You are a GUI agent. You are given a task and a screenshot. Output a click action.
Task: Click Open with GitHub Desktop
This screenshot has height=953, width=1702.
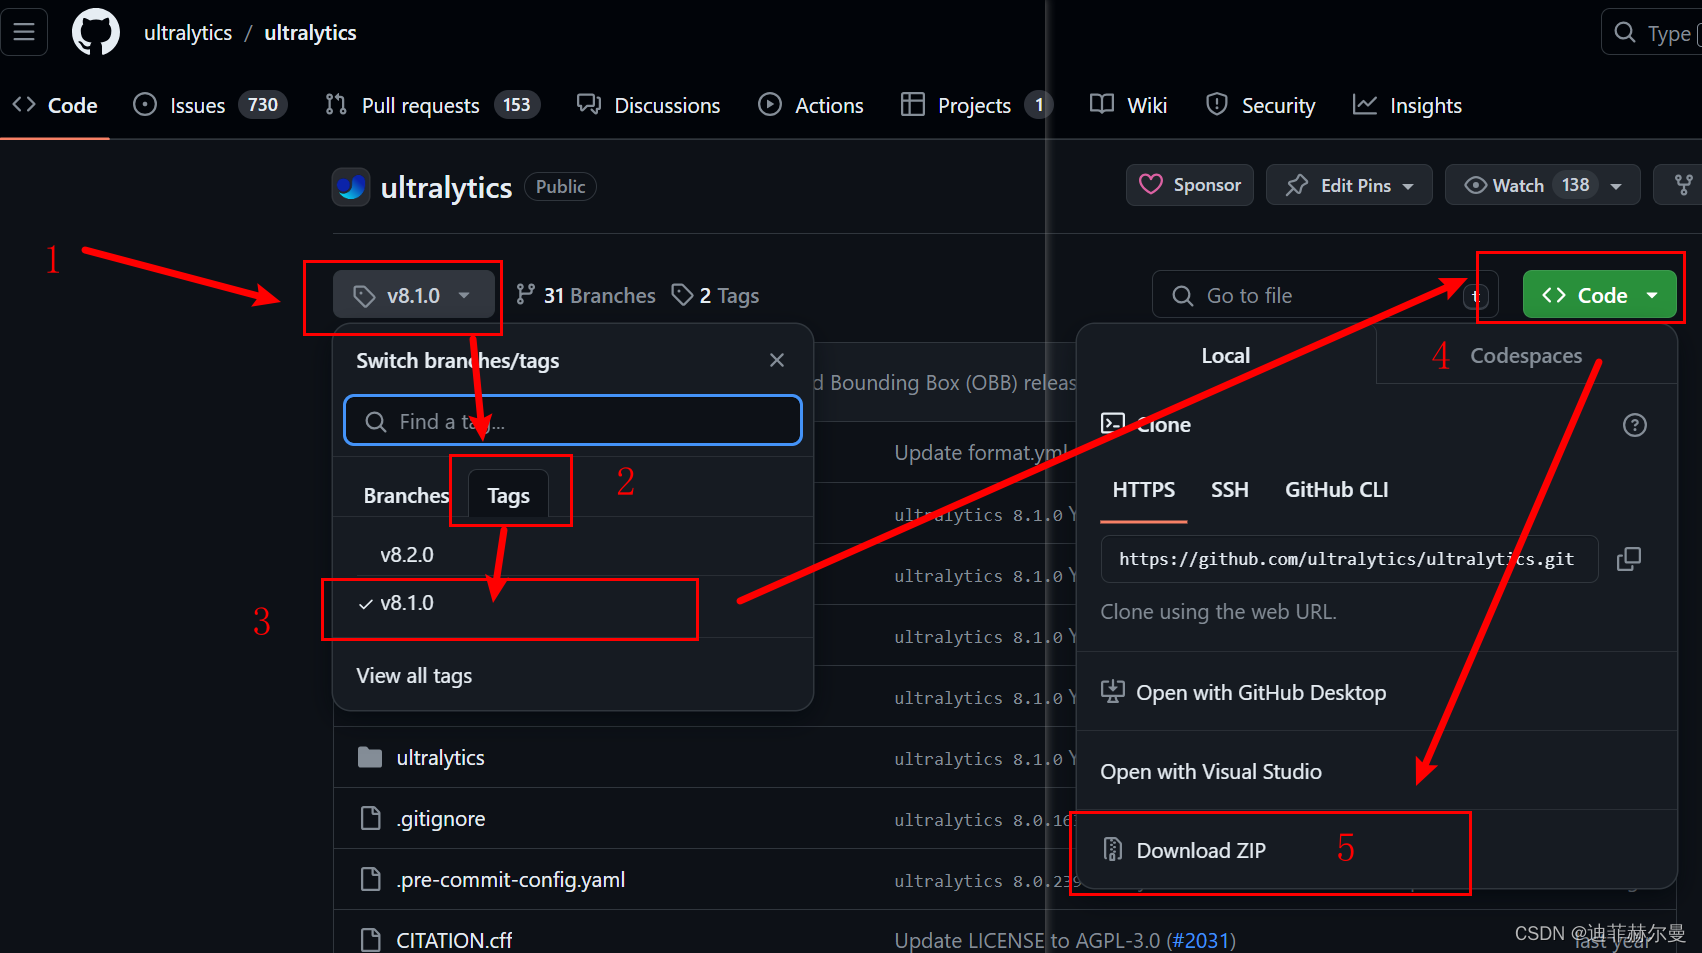(1244, 692)
